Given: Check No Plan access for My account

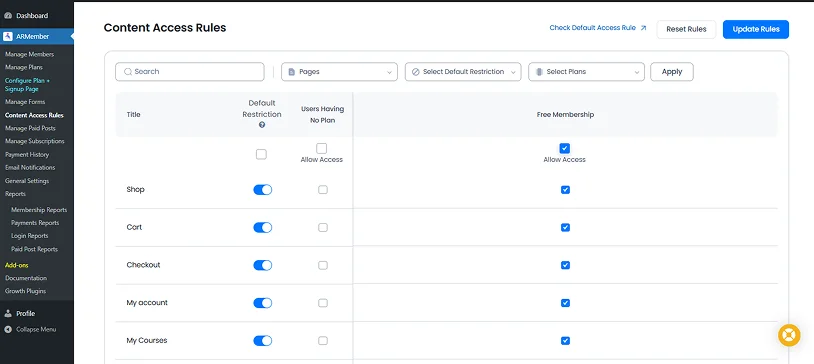Looking at the screenshot, I should 323,303.
